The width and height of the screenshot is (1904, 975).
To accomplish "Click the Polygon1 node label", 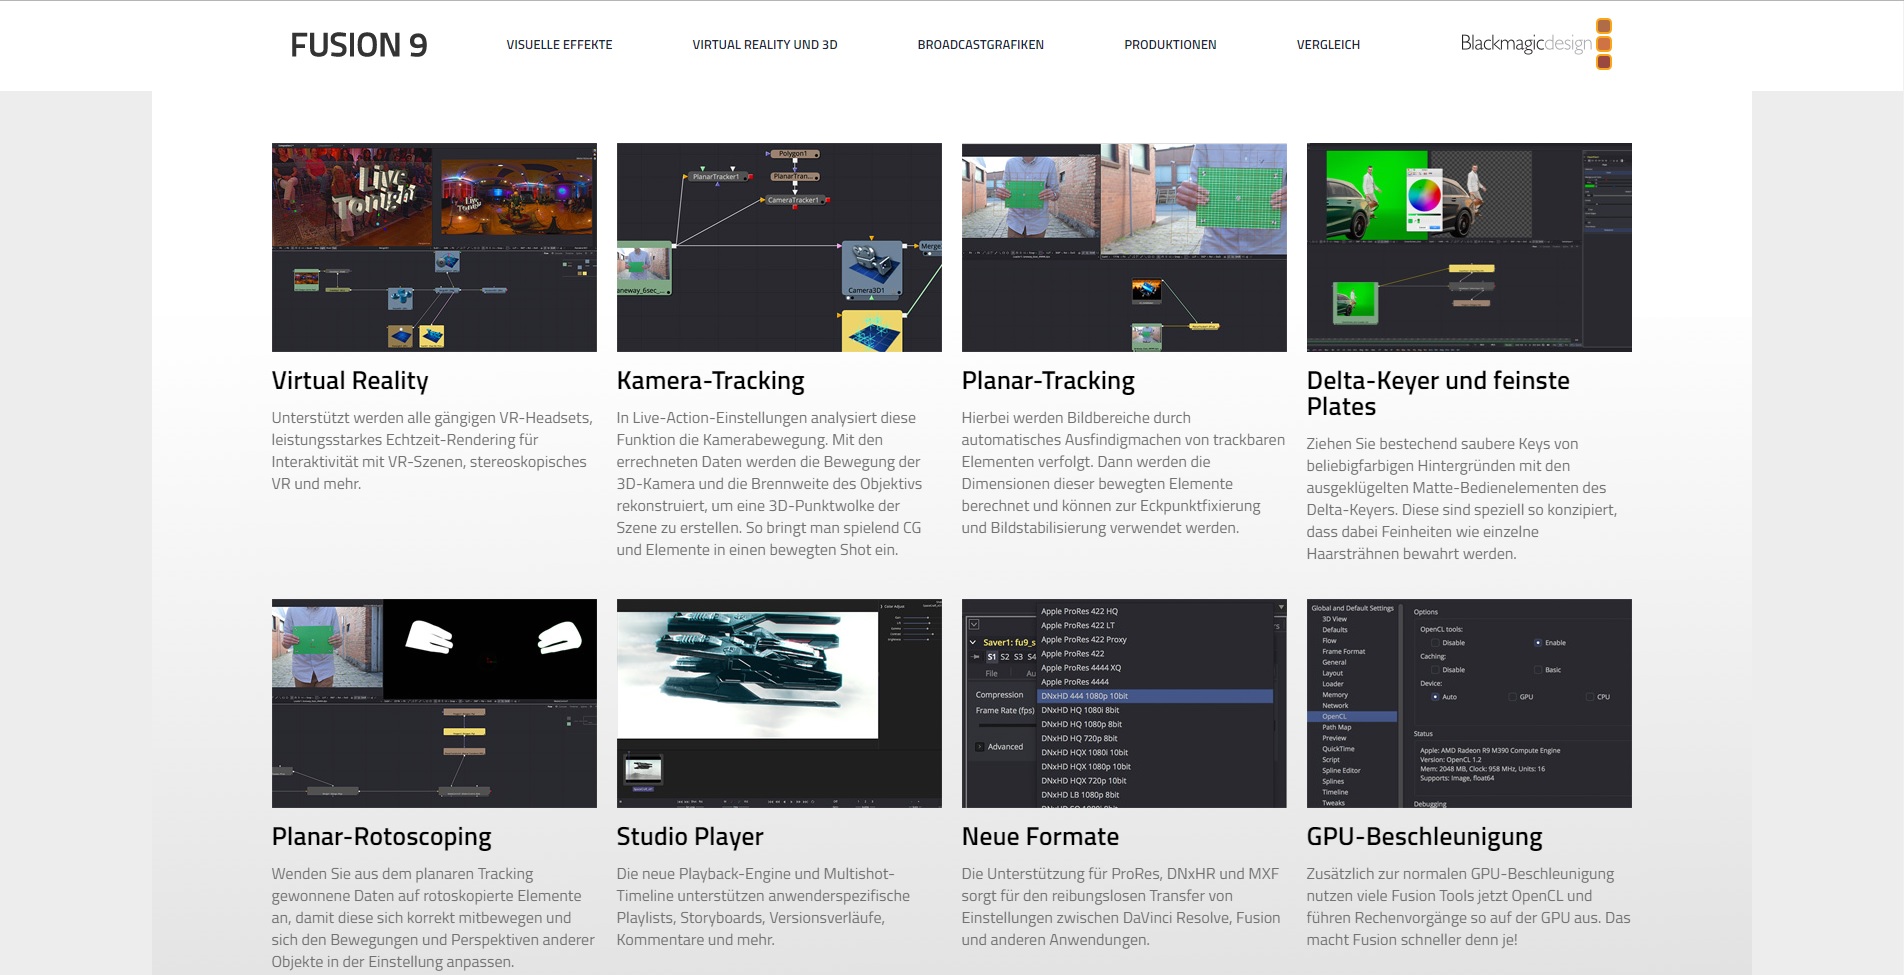I will (x=793, y=154).
